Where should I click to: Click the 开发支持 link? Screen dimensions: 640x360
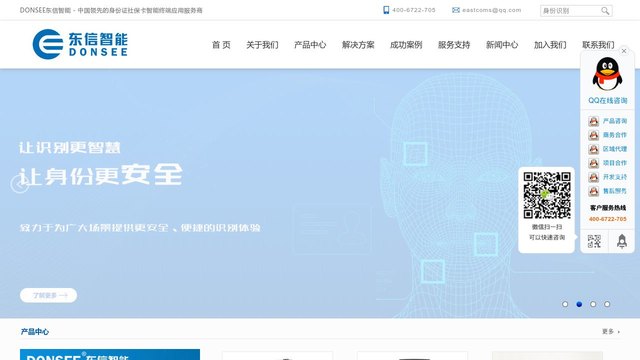[x=615, y=177]
